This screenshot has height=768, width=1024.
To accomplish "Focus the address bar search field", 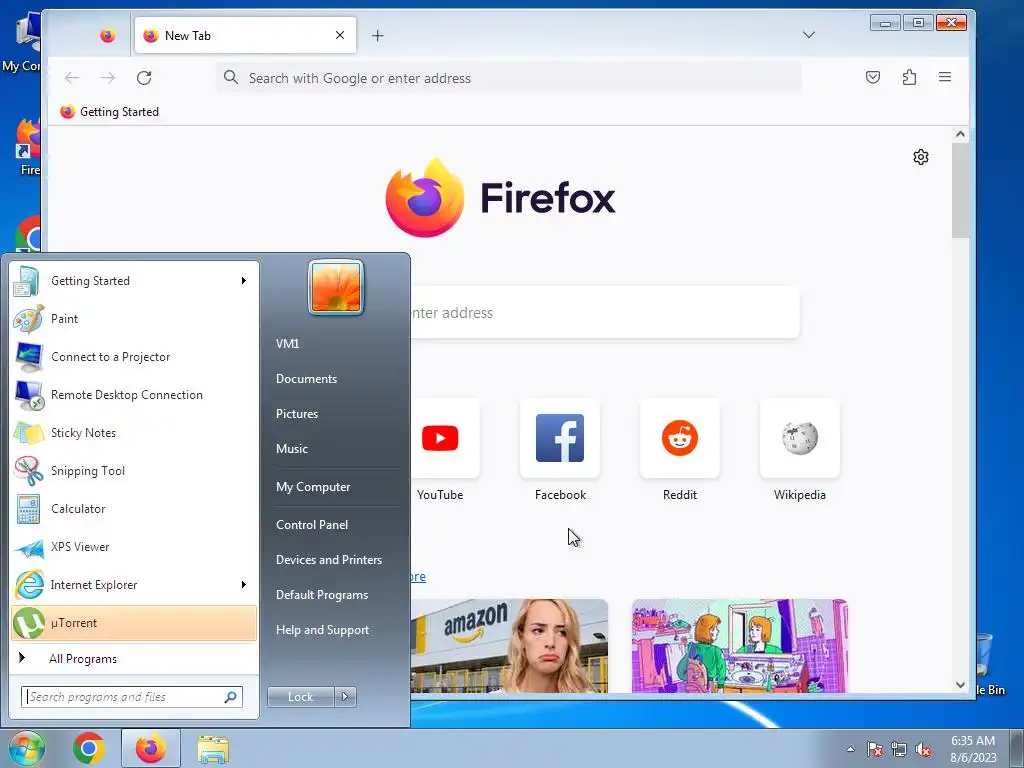I will coord(509,78).
